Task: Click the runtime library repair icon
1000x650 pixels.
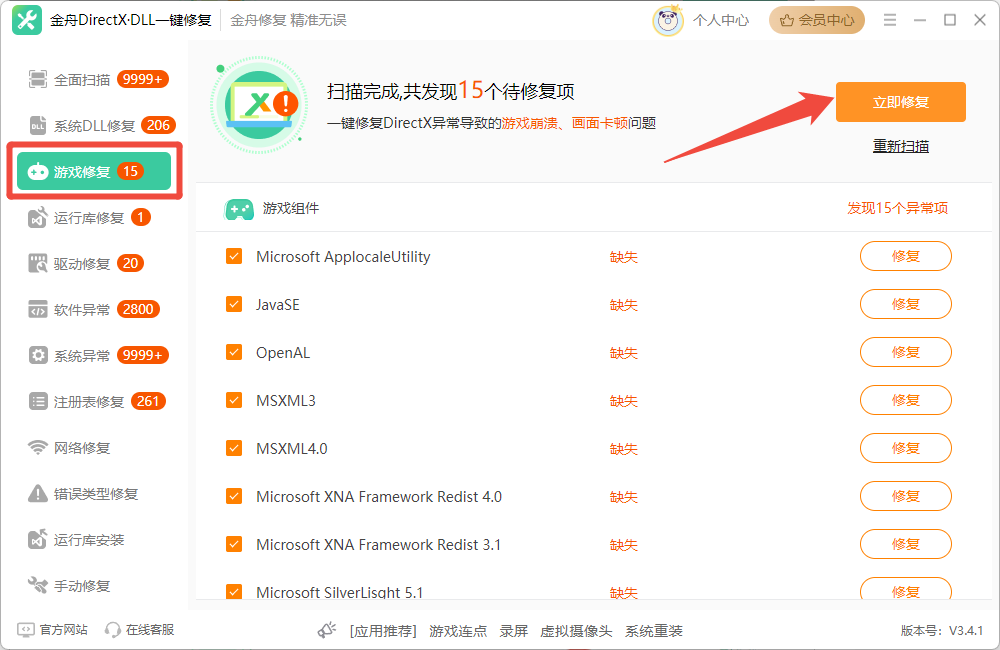Action: tap(38, 218)
